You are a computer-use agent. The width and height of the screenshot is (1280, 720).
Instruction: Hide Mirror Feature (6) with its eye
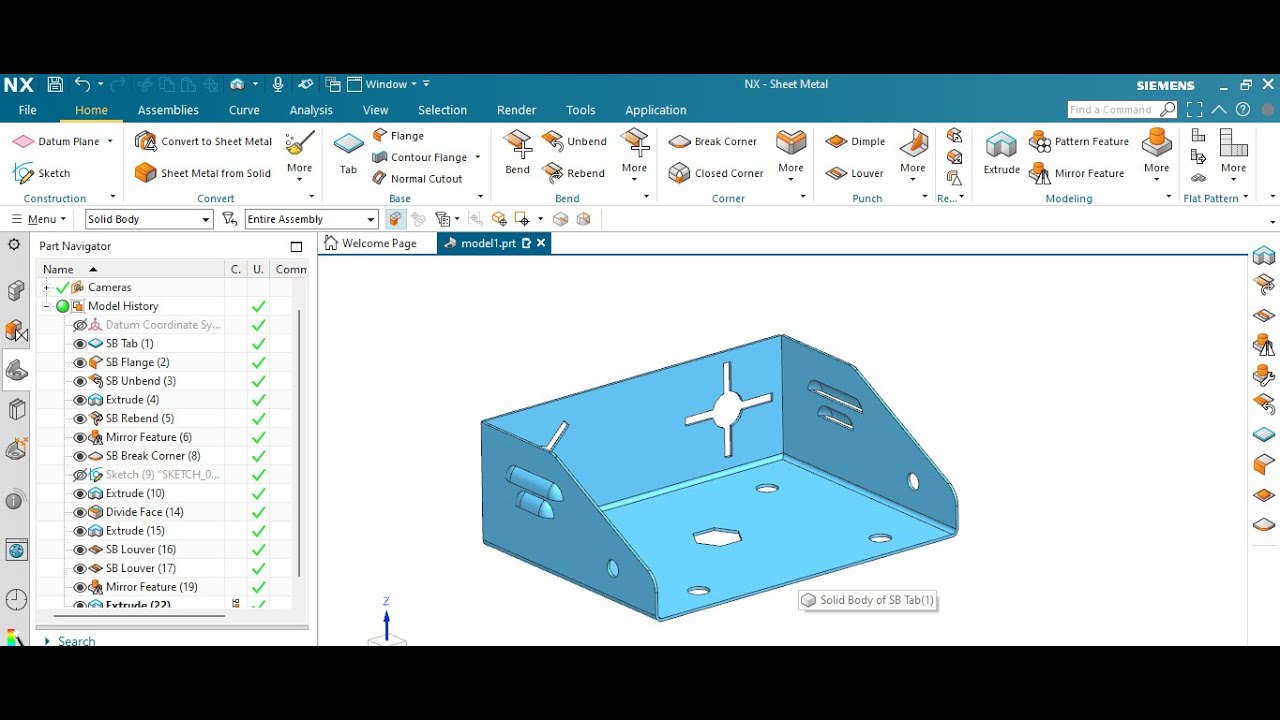tap(81, 437)
